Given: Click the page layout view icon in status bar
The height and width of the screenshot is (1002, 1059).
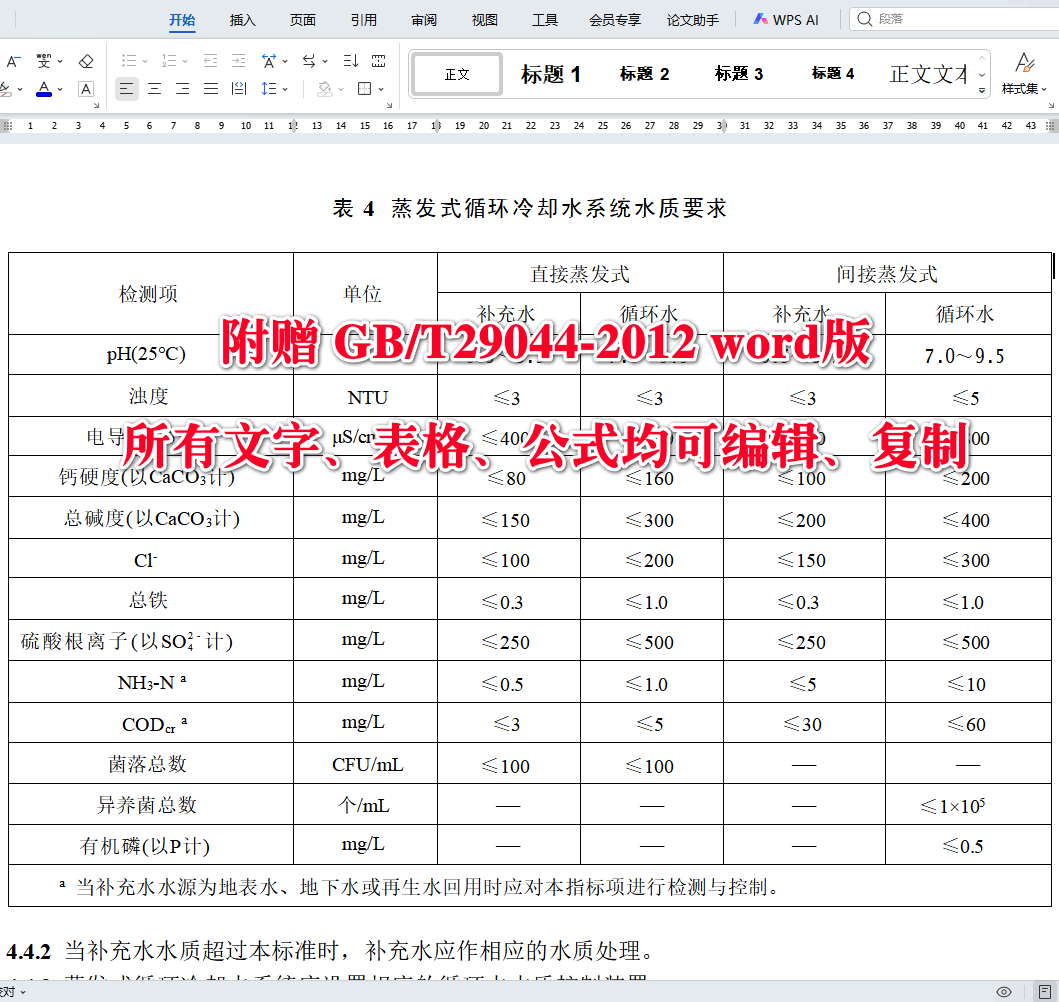Looking at the screenshot, I should pos(1045,992).
